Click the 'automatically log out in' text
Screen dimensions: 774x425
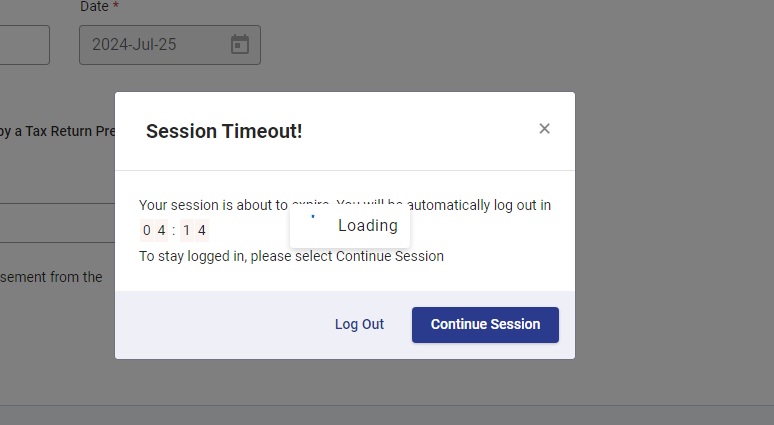(479, 205)
